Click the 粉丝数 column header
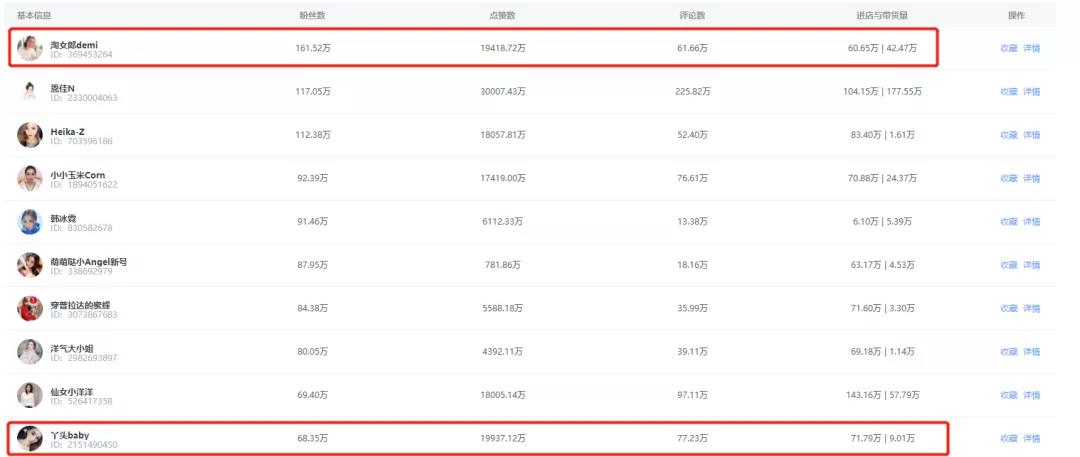 point(312,15)
